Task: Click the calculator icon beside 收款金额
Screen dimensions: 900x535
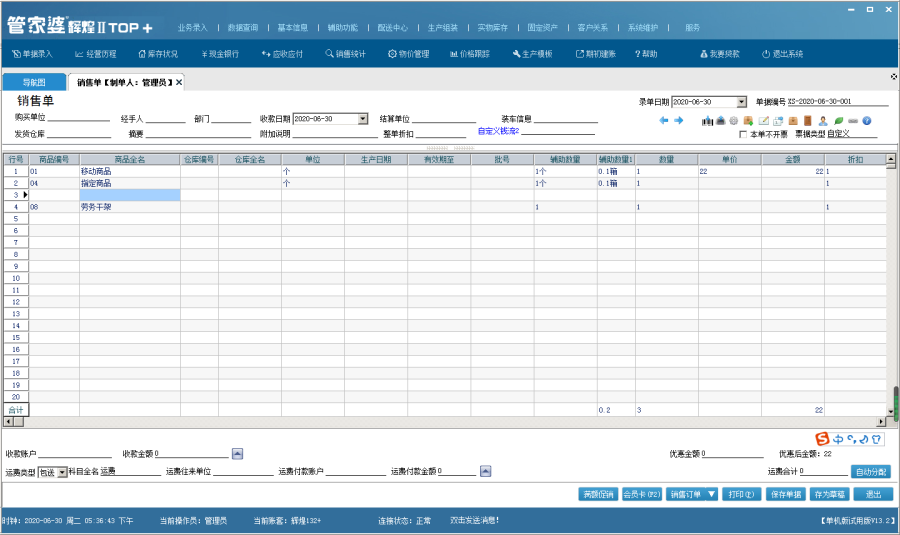Action: point(237,453)
